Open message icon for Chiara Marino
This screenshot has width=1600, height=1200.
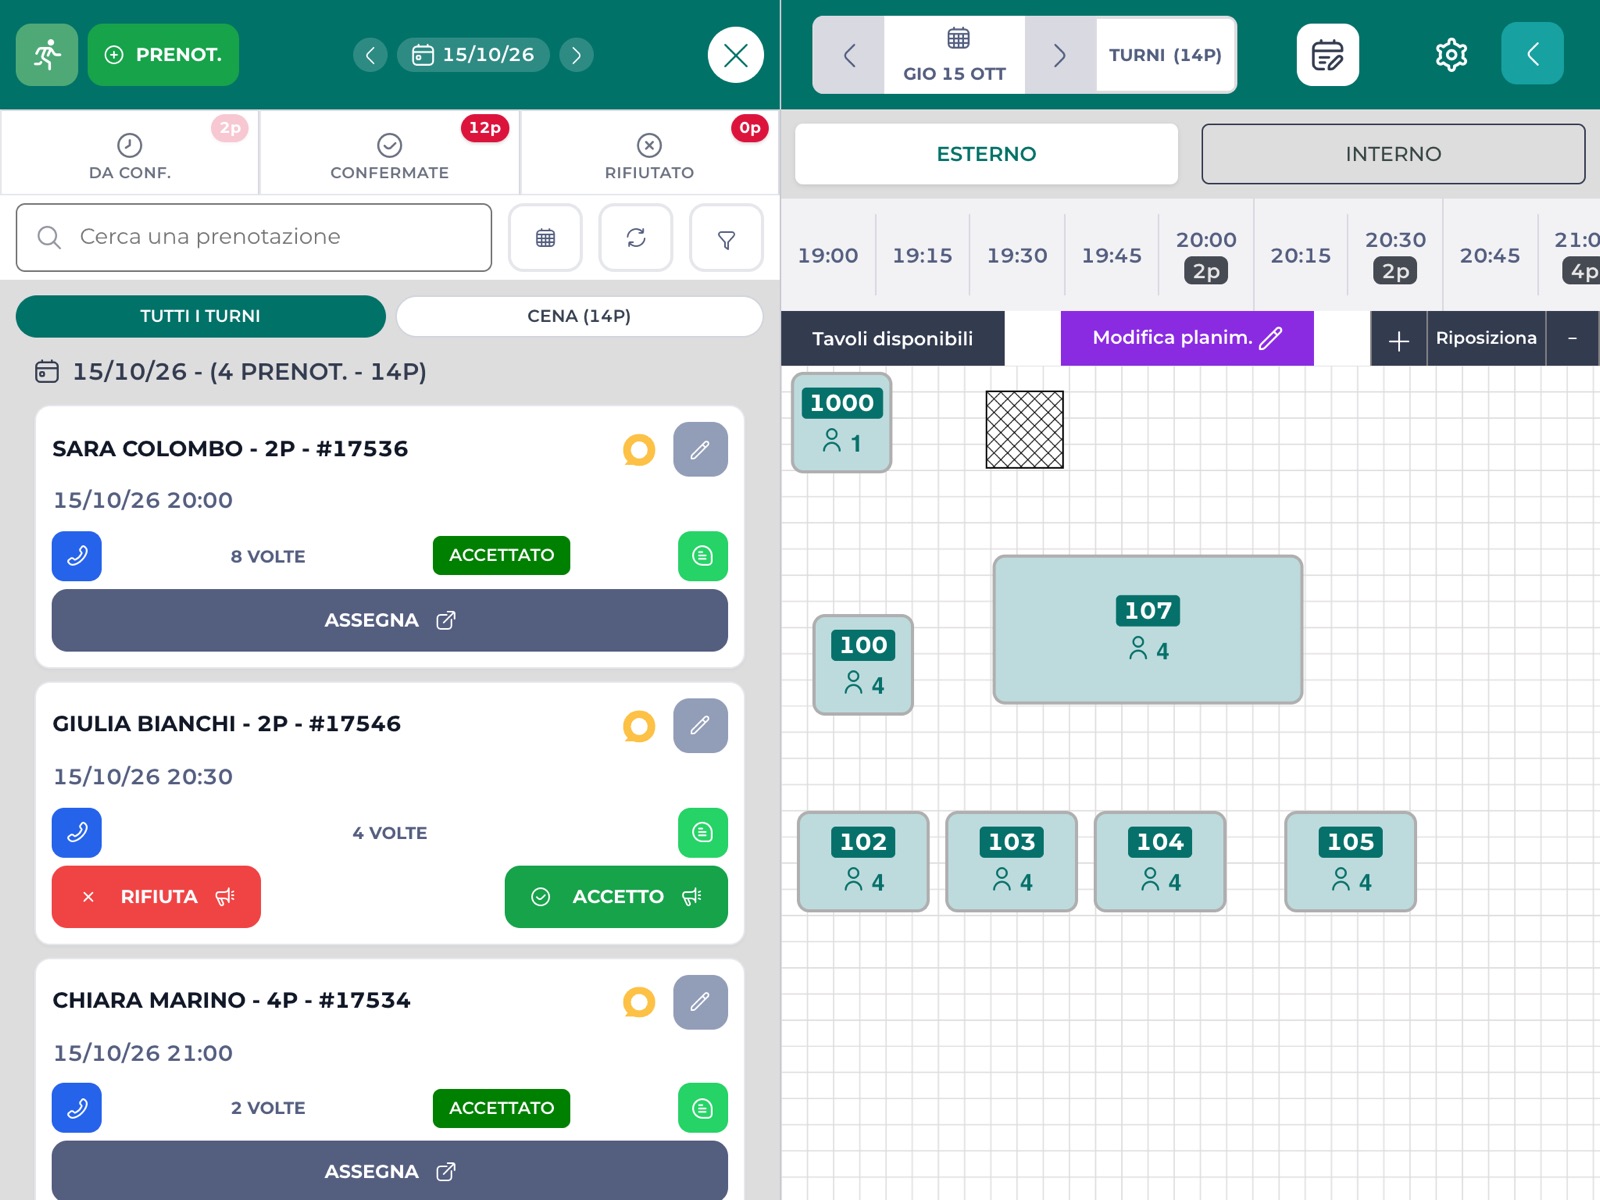coord(703,1108)
